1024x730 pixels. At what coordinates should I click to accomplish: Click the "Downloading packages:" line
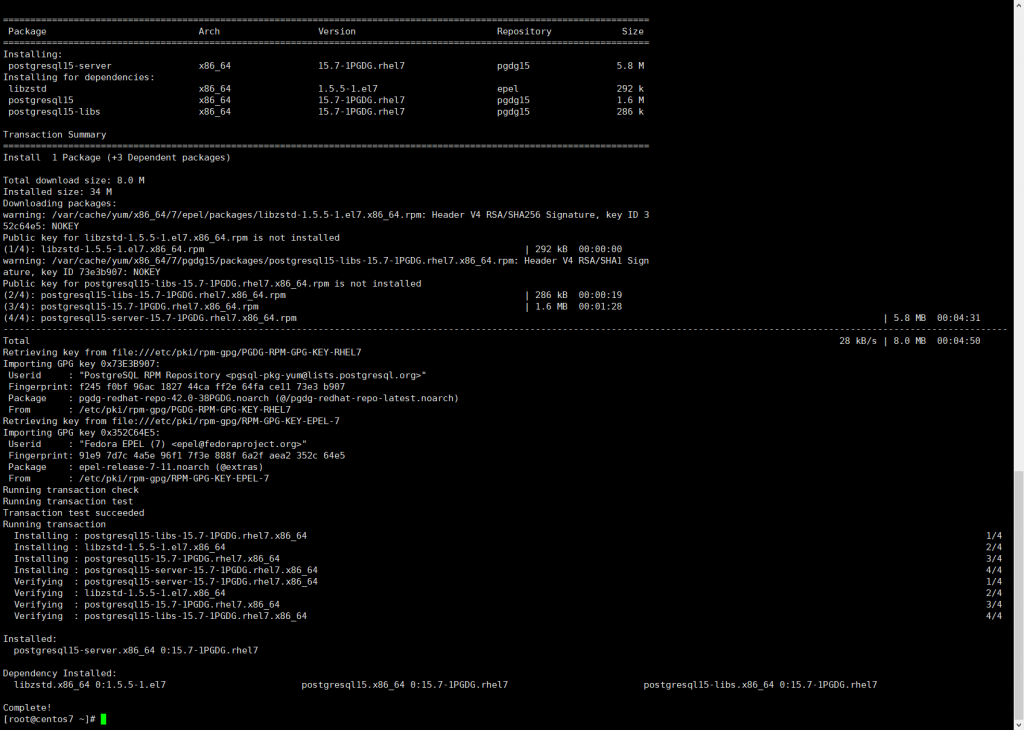point(59,204)
